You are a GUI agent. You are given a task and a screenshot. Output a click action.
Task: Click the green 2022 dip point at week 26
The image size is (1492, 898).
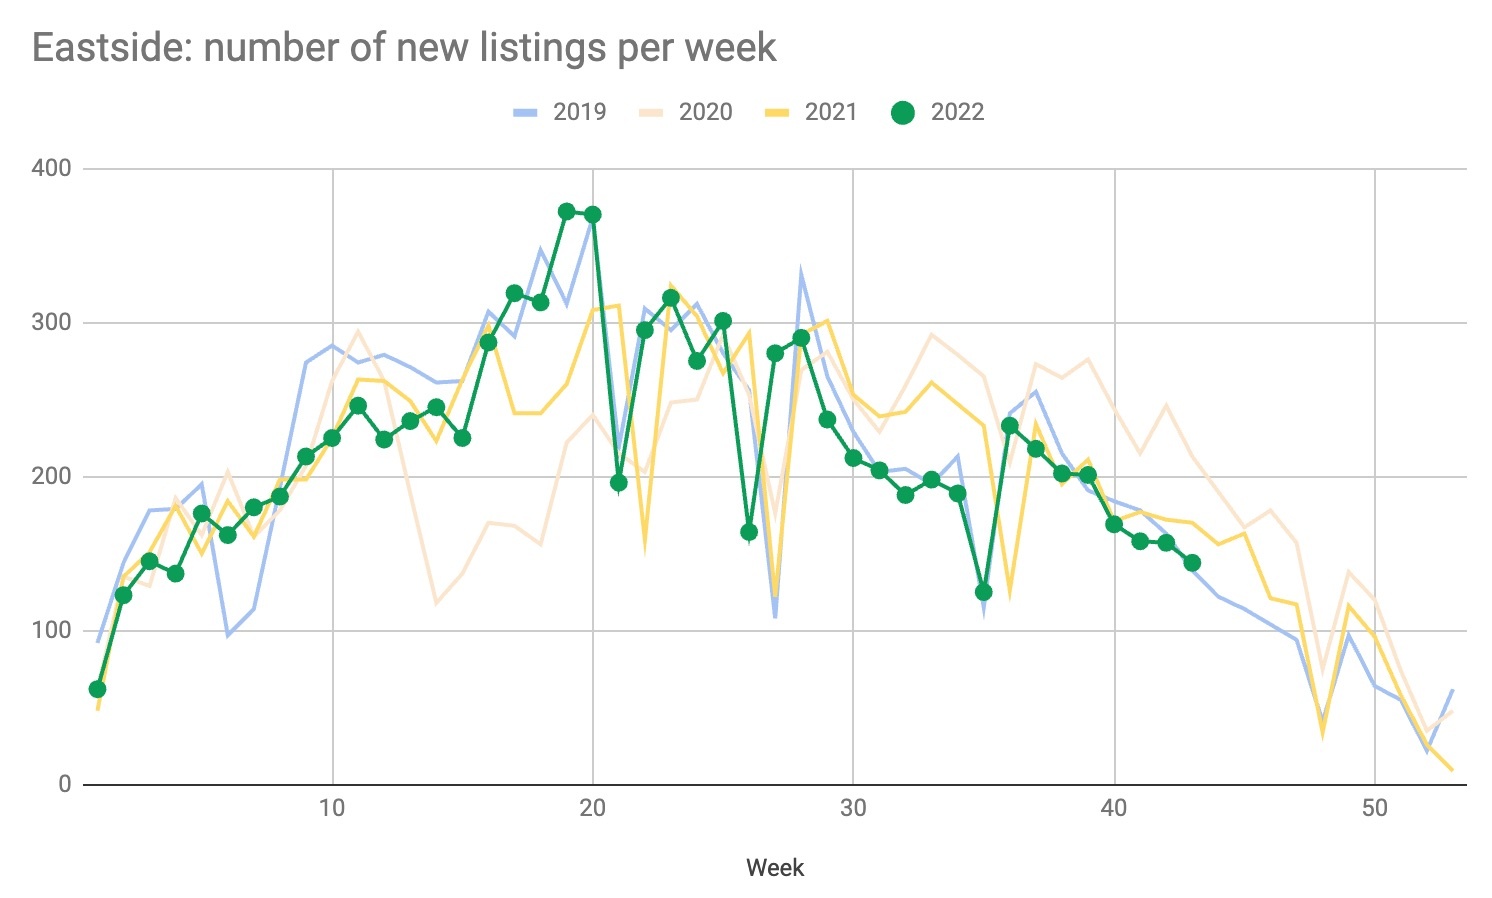749,532
